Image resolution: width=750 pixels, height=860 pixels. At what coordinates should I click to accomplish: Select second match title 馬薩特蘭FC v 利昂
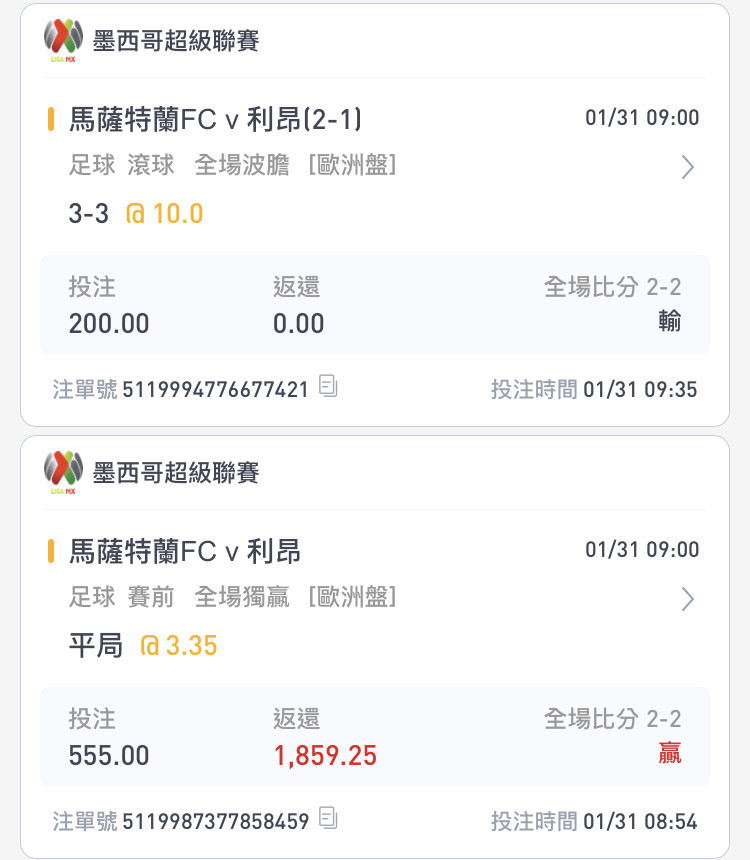pyautogui.click(x=185, y=551)
